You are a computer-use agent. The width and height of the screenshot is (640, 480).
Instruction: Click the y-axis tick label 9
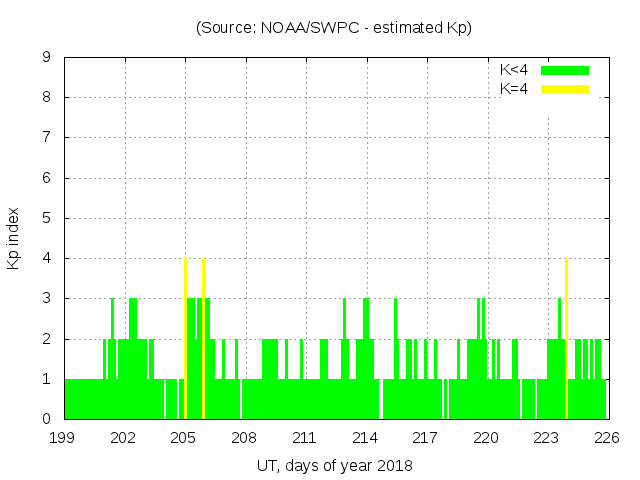[x=46, y=57]
